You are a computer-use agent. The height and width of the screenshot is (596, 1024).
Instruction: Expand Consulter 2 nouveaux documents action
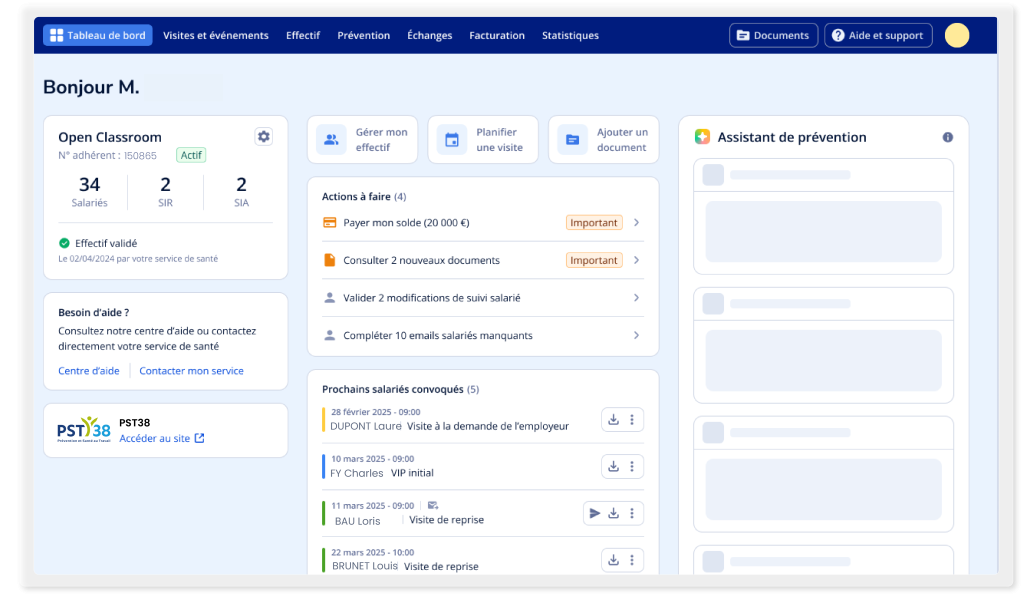click(636, 260)
